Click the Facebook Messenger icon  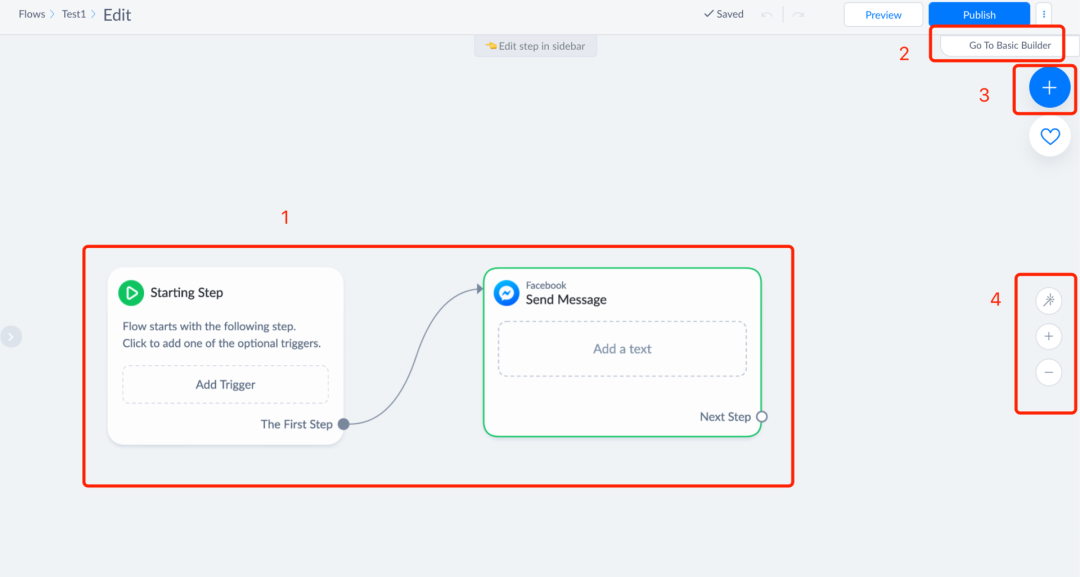[x=506, y=293]
